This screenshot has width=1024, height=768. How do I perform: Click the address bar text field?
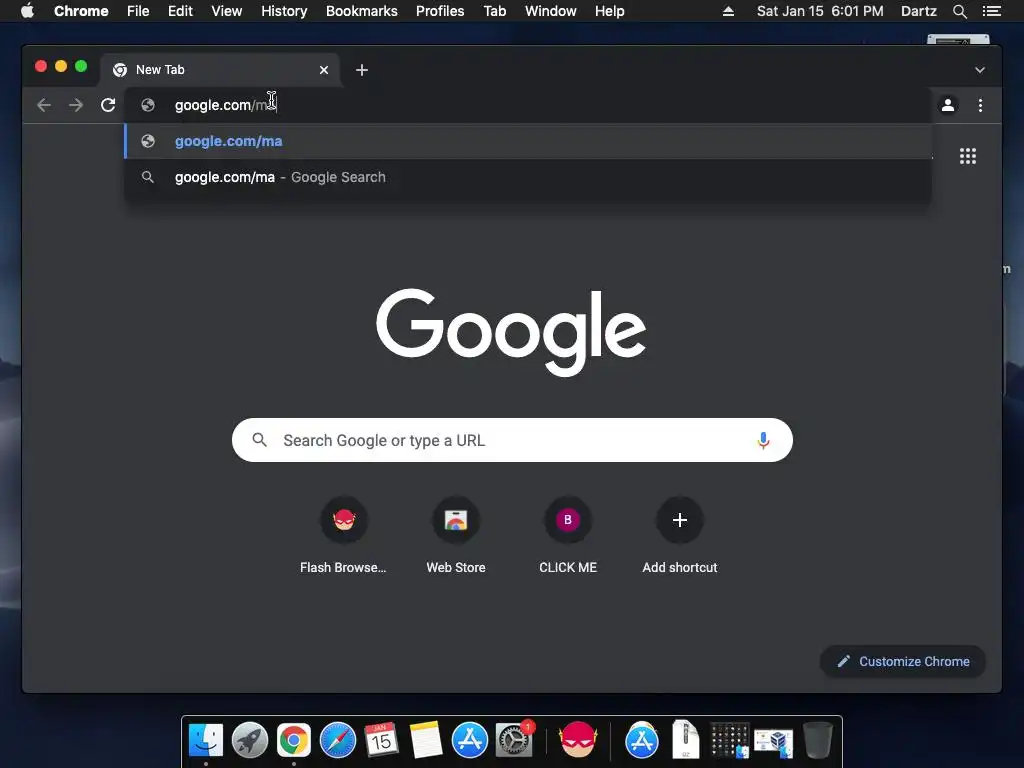click(528, 105)
